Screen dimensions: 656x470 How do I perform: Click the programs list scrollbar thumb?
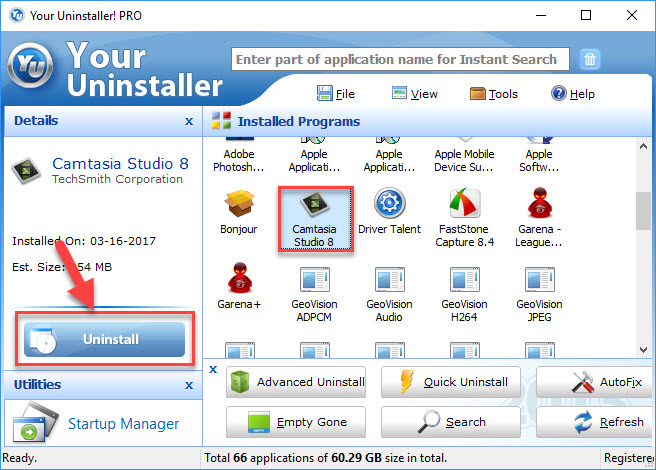tap(643, 211)
